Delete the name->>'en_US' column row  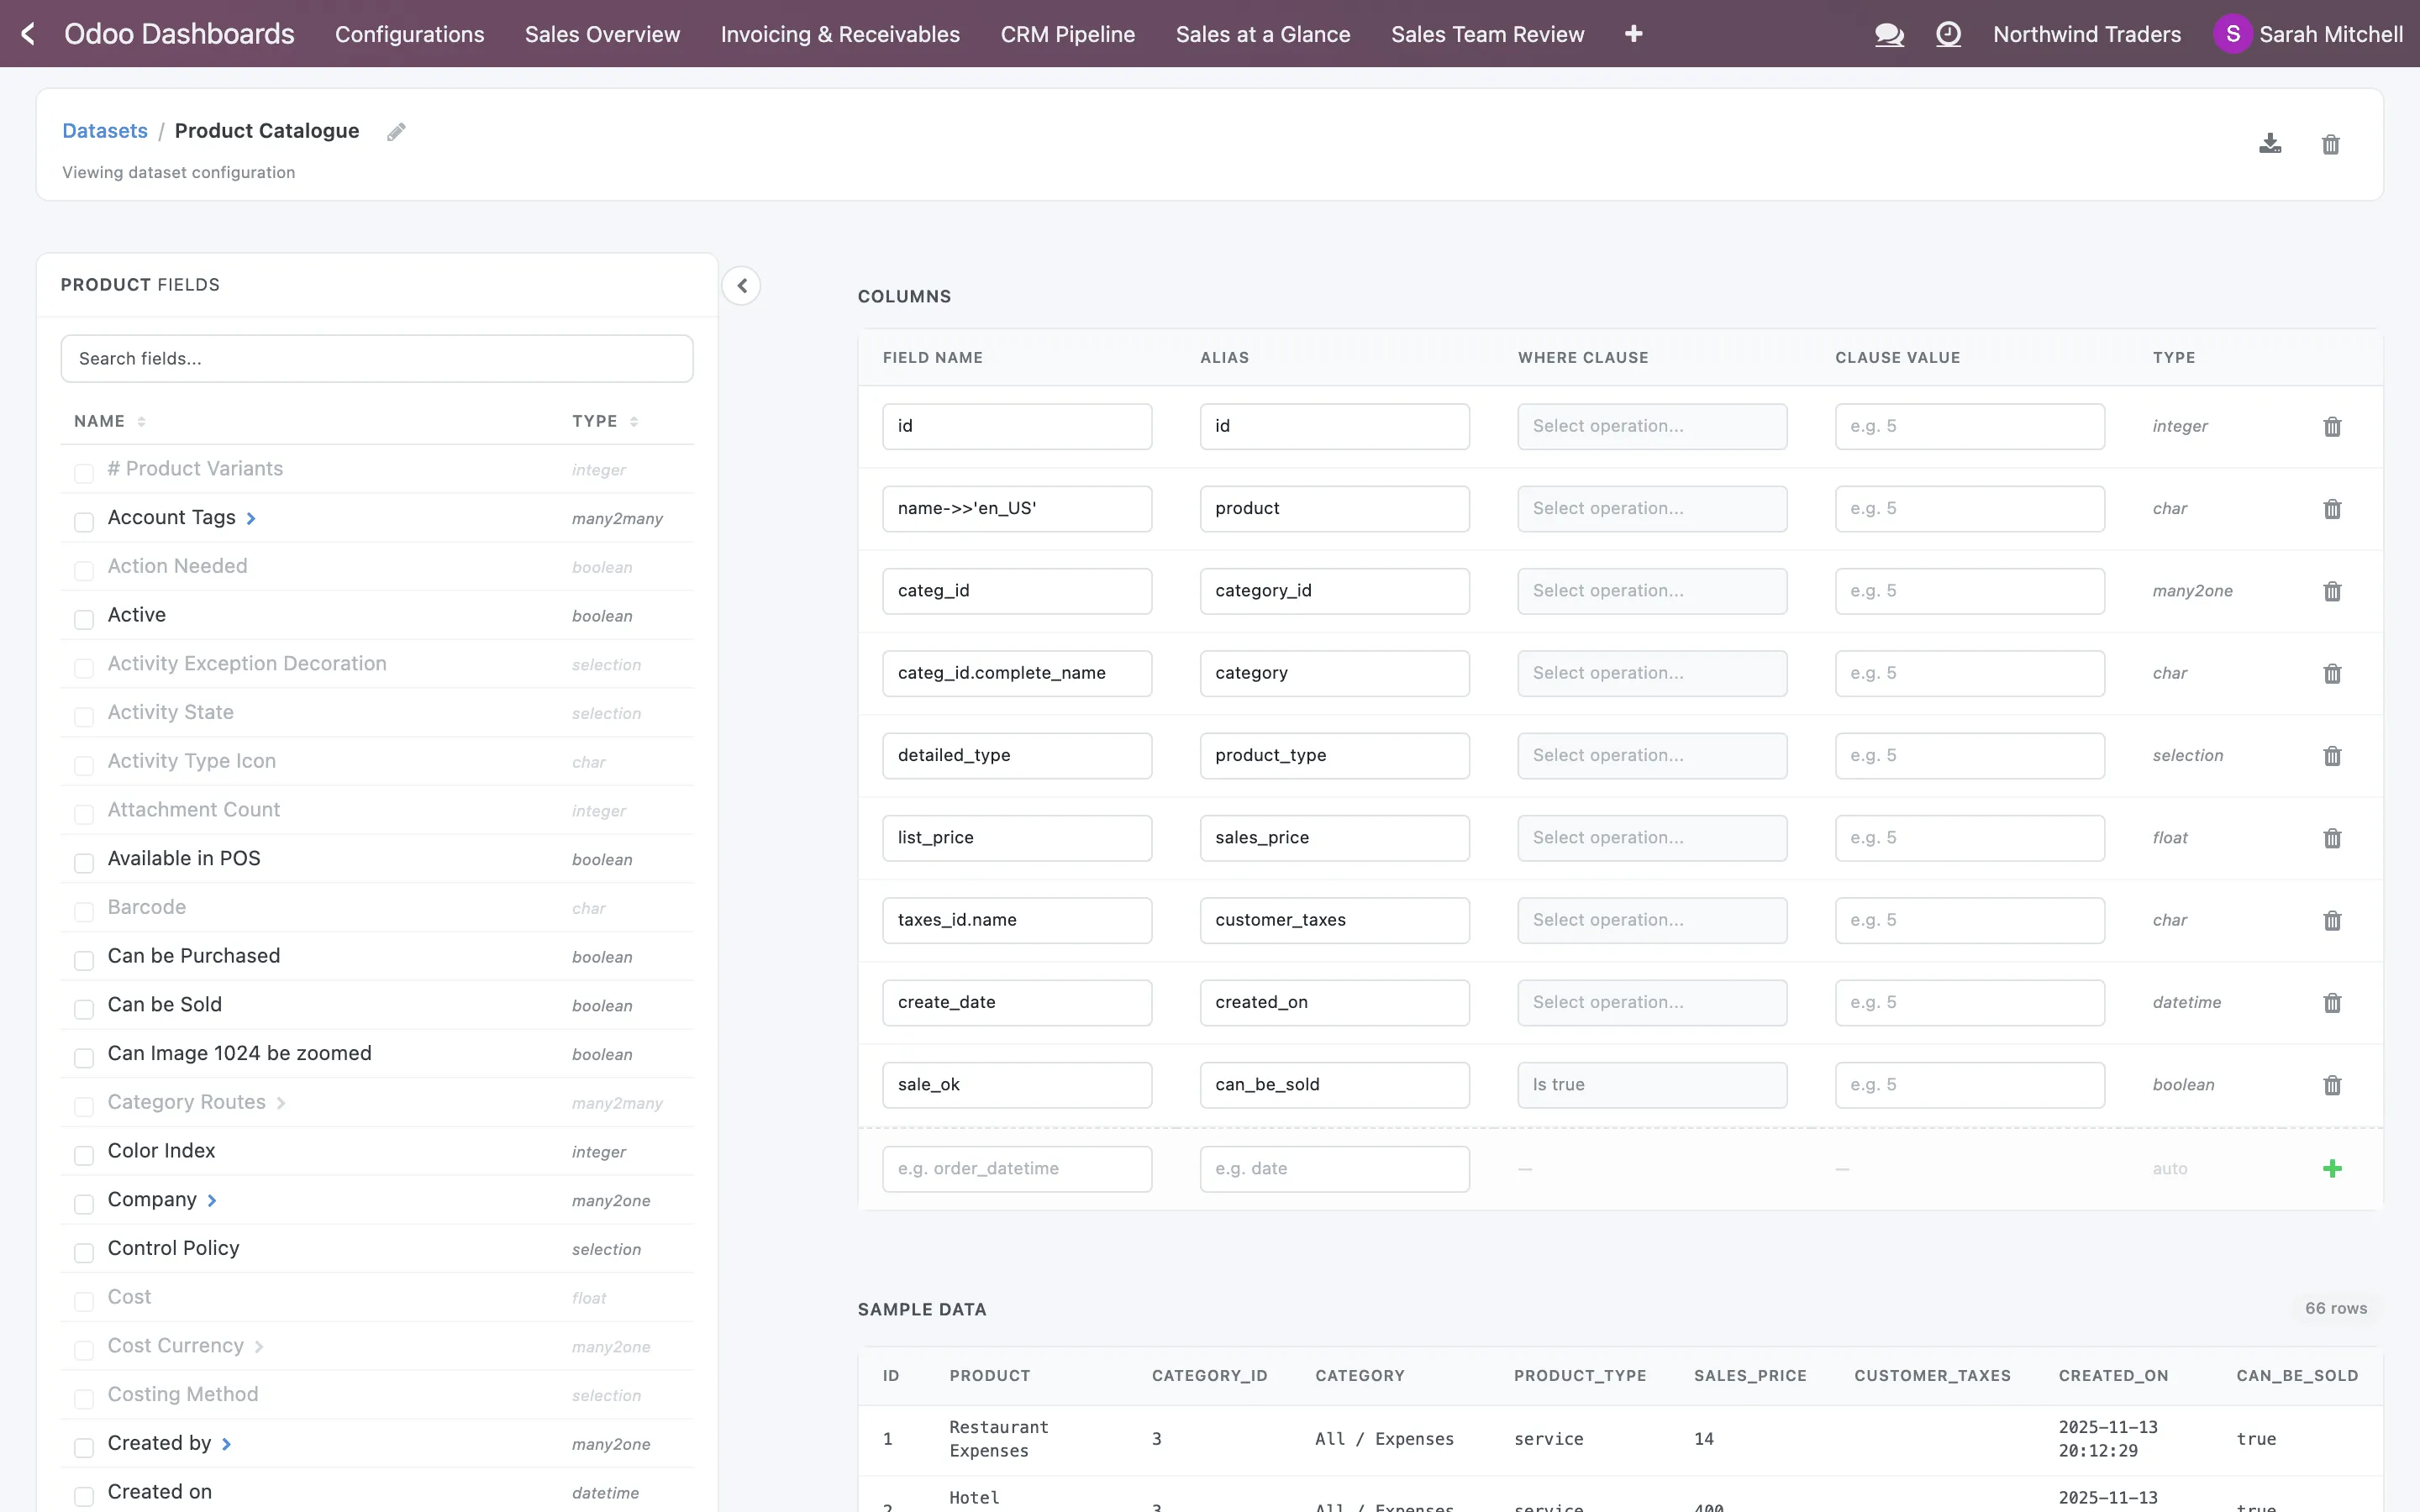2332,509
